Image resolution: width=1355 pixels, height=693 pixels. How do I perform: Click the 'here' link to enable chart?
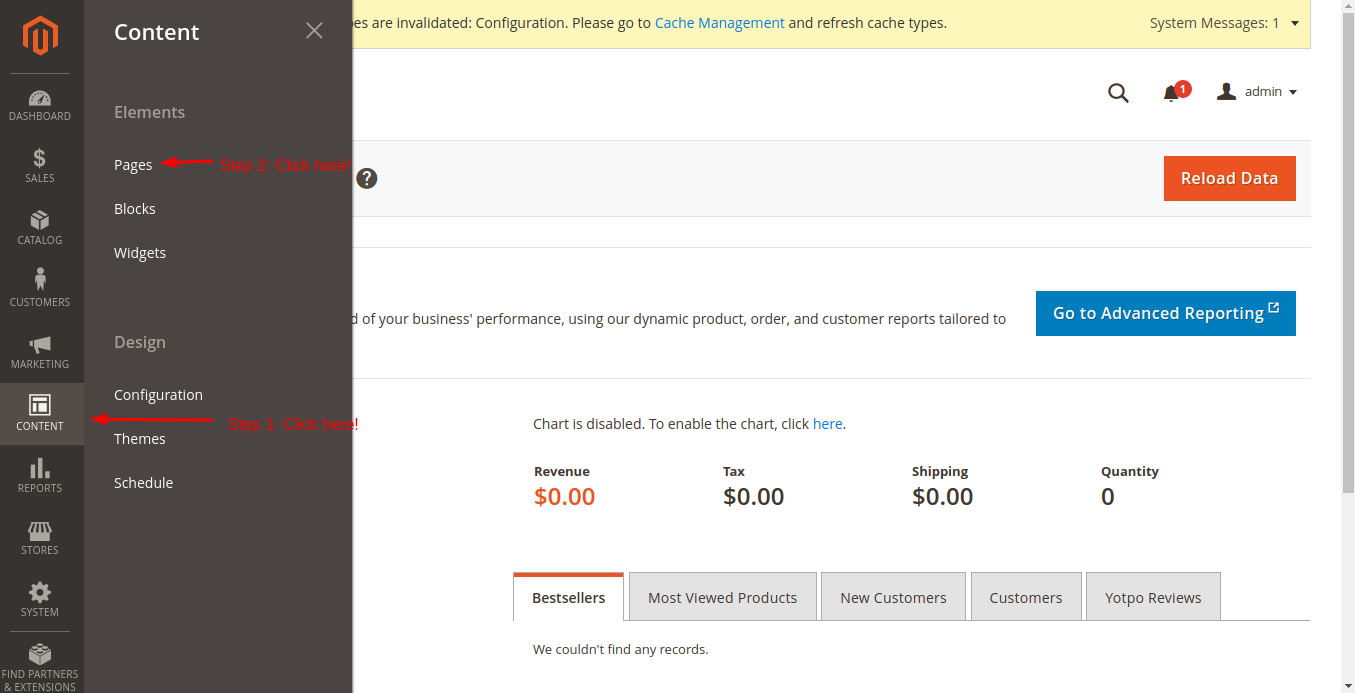tap(827, 424)
